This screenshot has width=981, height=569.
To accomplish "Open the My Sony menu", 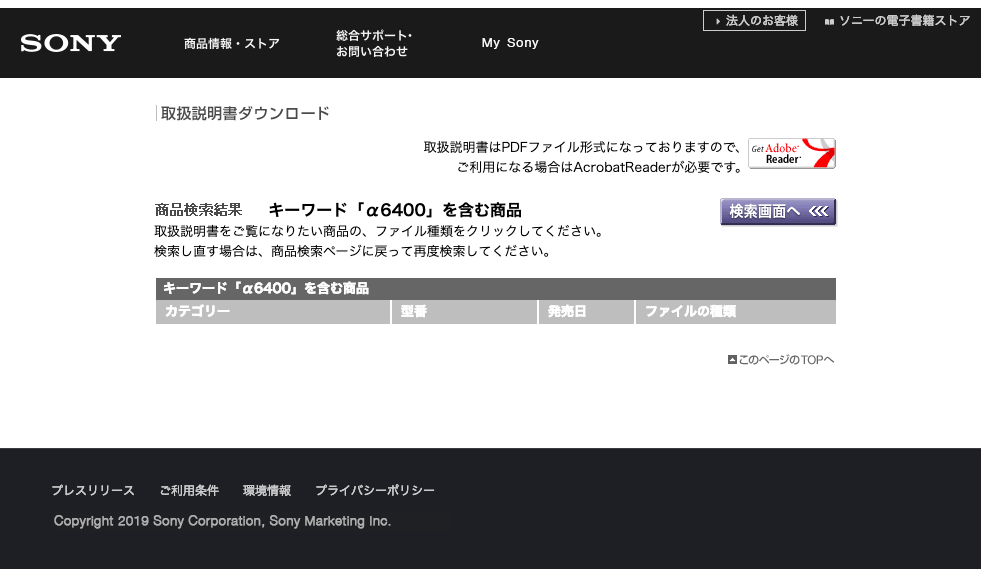I will point(510,43).
